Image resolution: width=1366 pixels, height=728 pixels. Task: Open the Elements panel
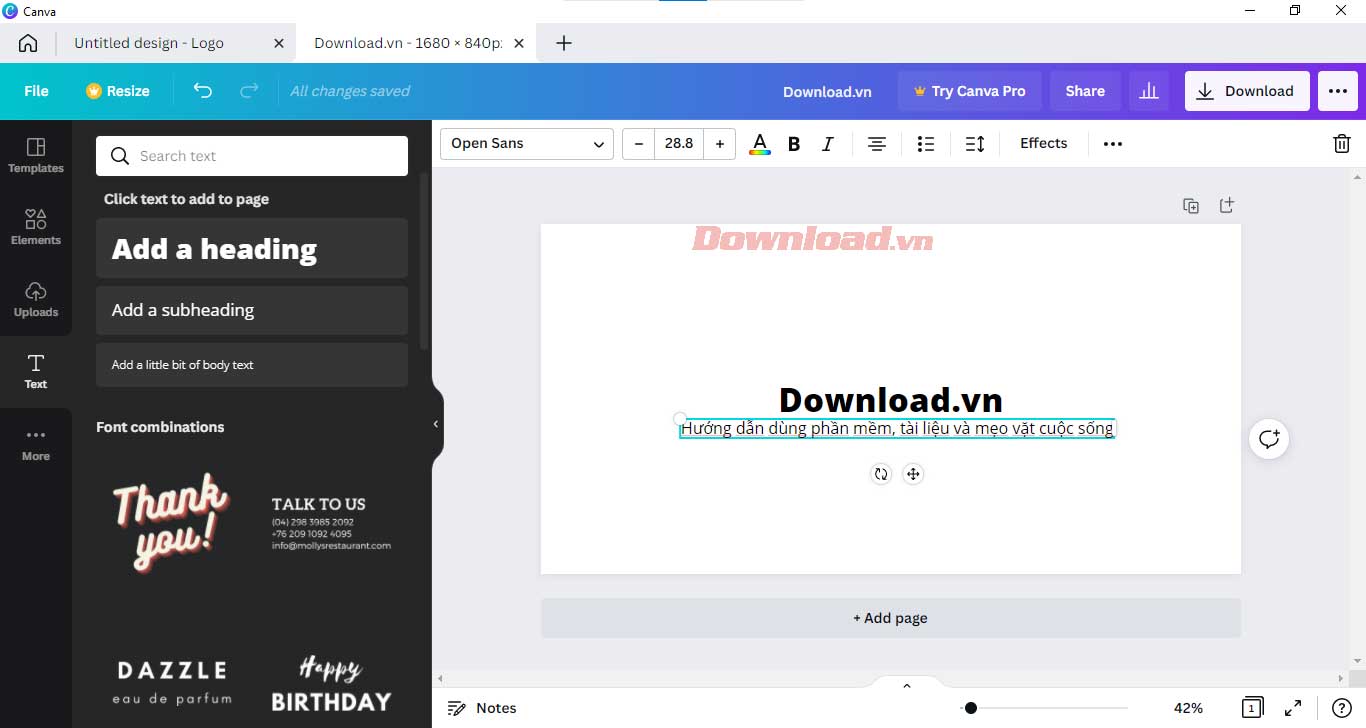point(35,227)
